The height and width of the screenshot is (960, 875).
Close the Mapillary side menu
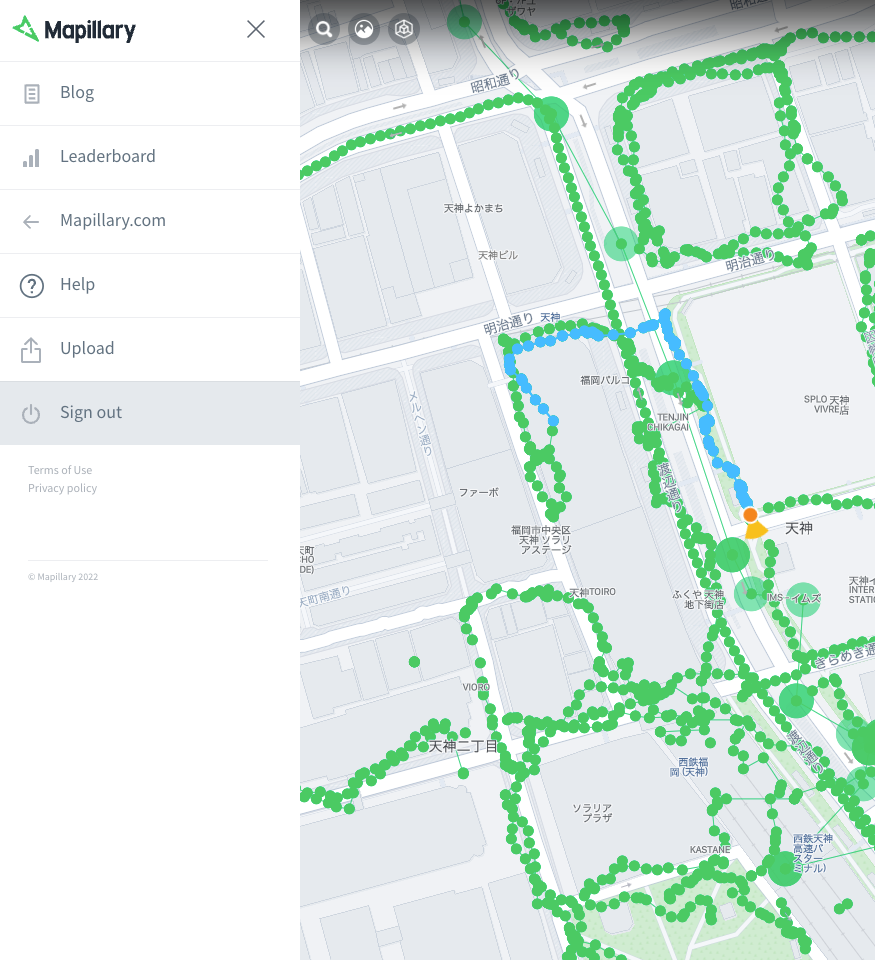coord(256,29)
